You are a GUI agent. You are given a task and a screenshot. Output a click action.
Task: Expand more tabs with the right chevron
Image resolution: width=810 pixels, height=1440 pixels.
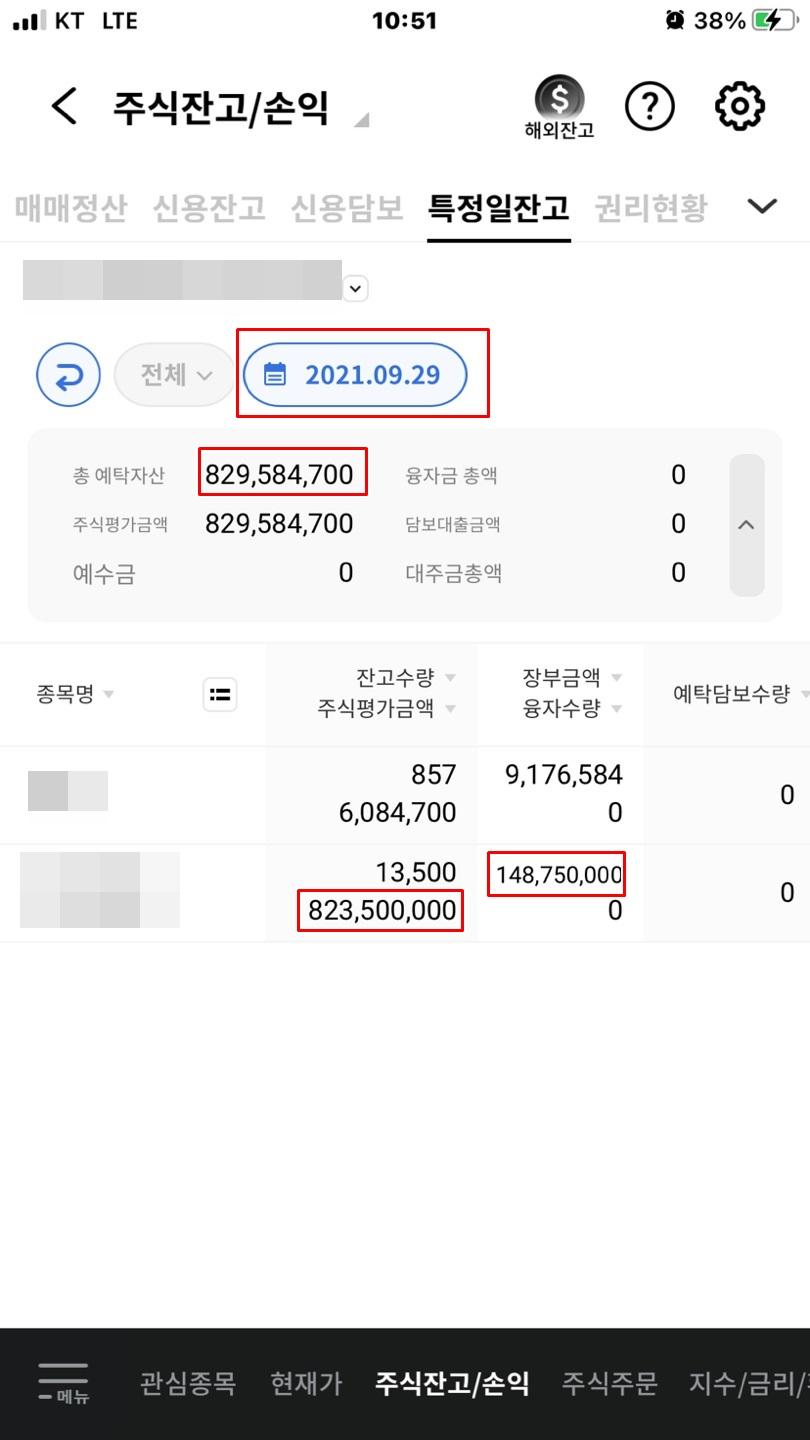[763, 207]
